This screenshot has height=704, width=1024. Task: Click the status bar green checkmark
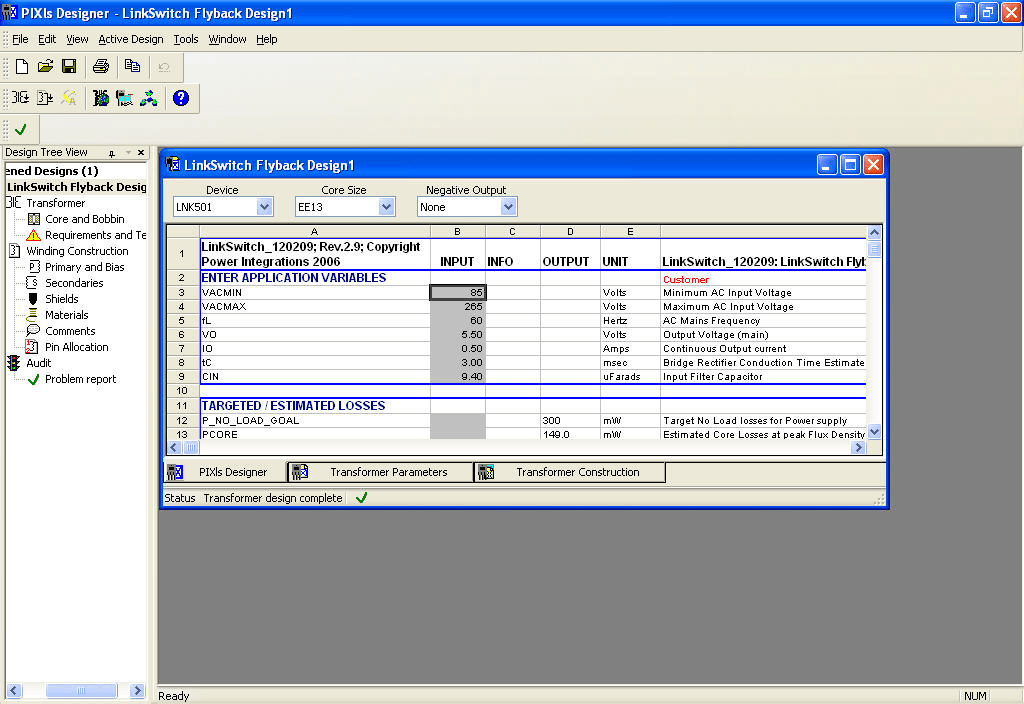click(361, 498)
